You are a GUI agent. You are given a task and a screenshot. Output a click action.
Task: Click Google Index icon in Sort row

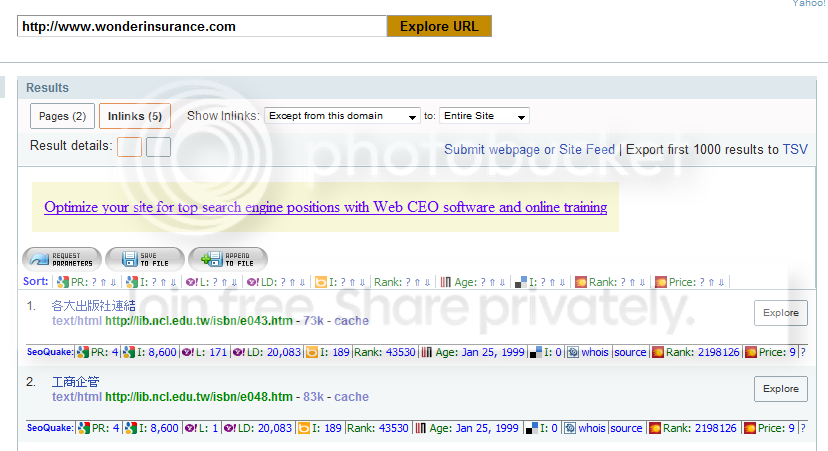[131, 283]
